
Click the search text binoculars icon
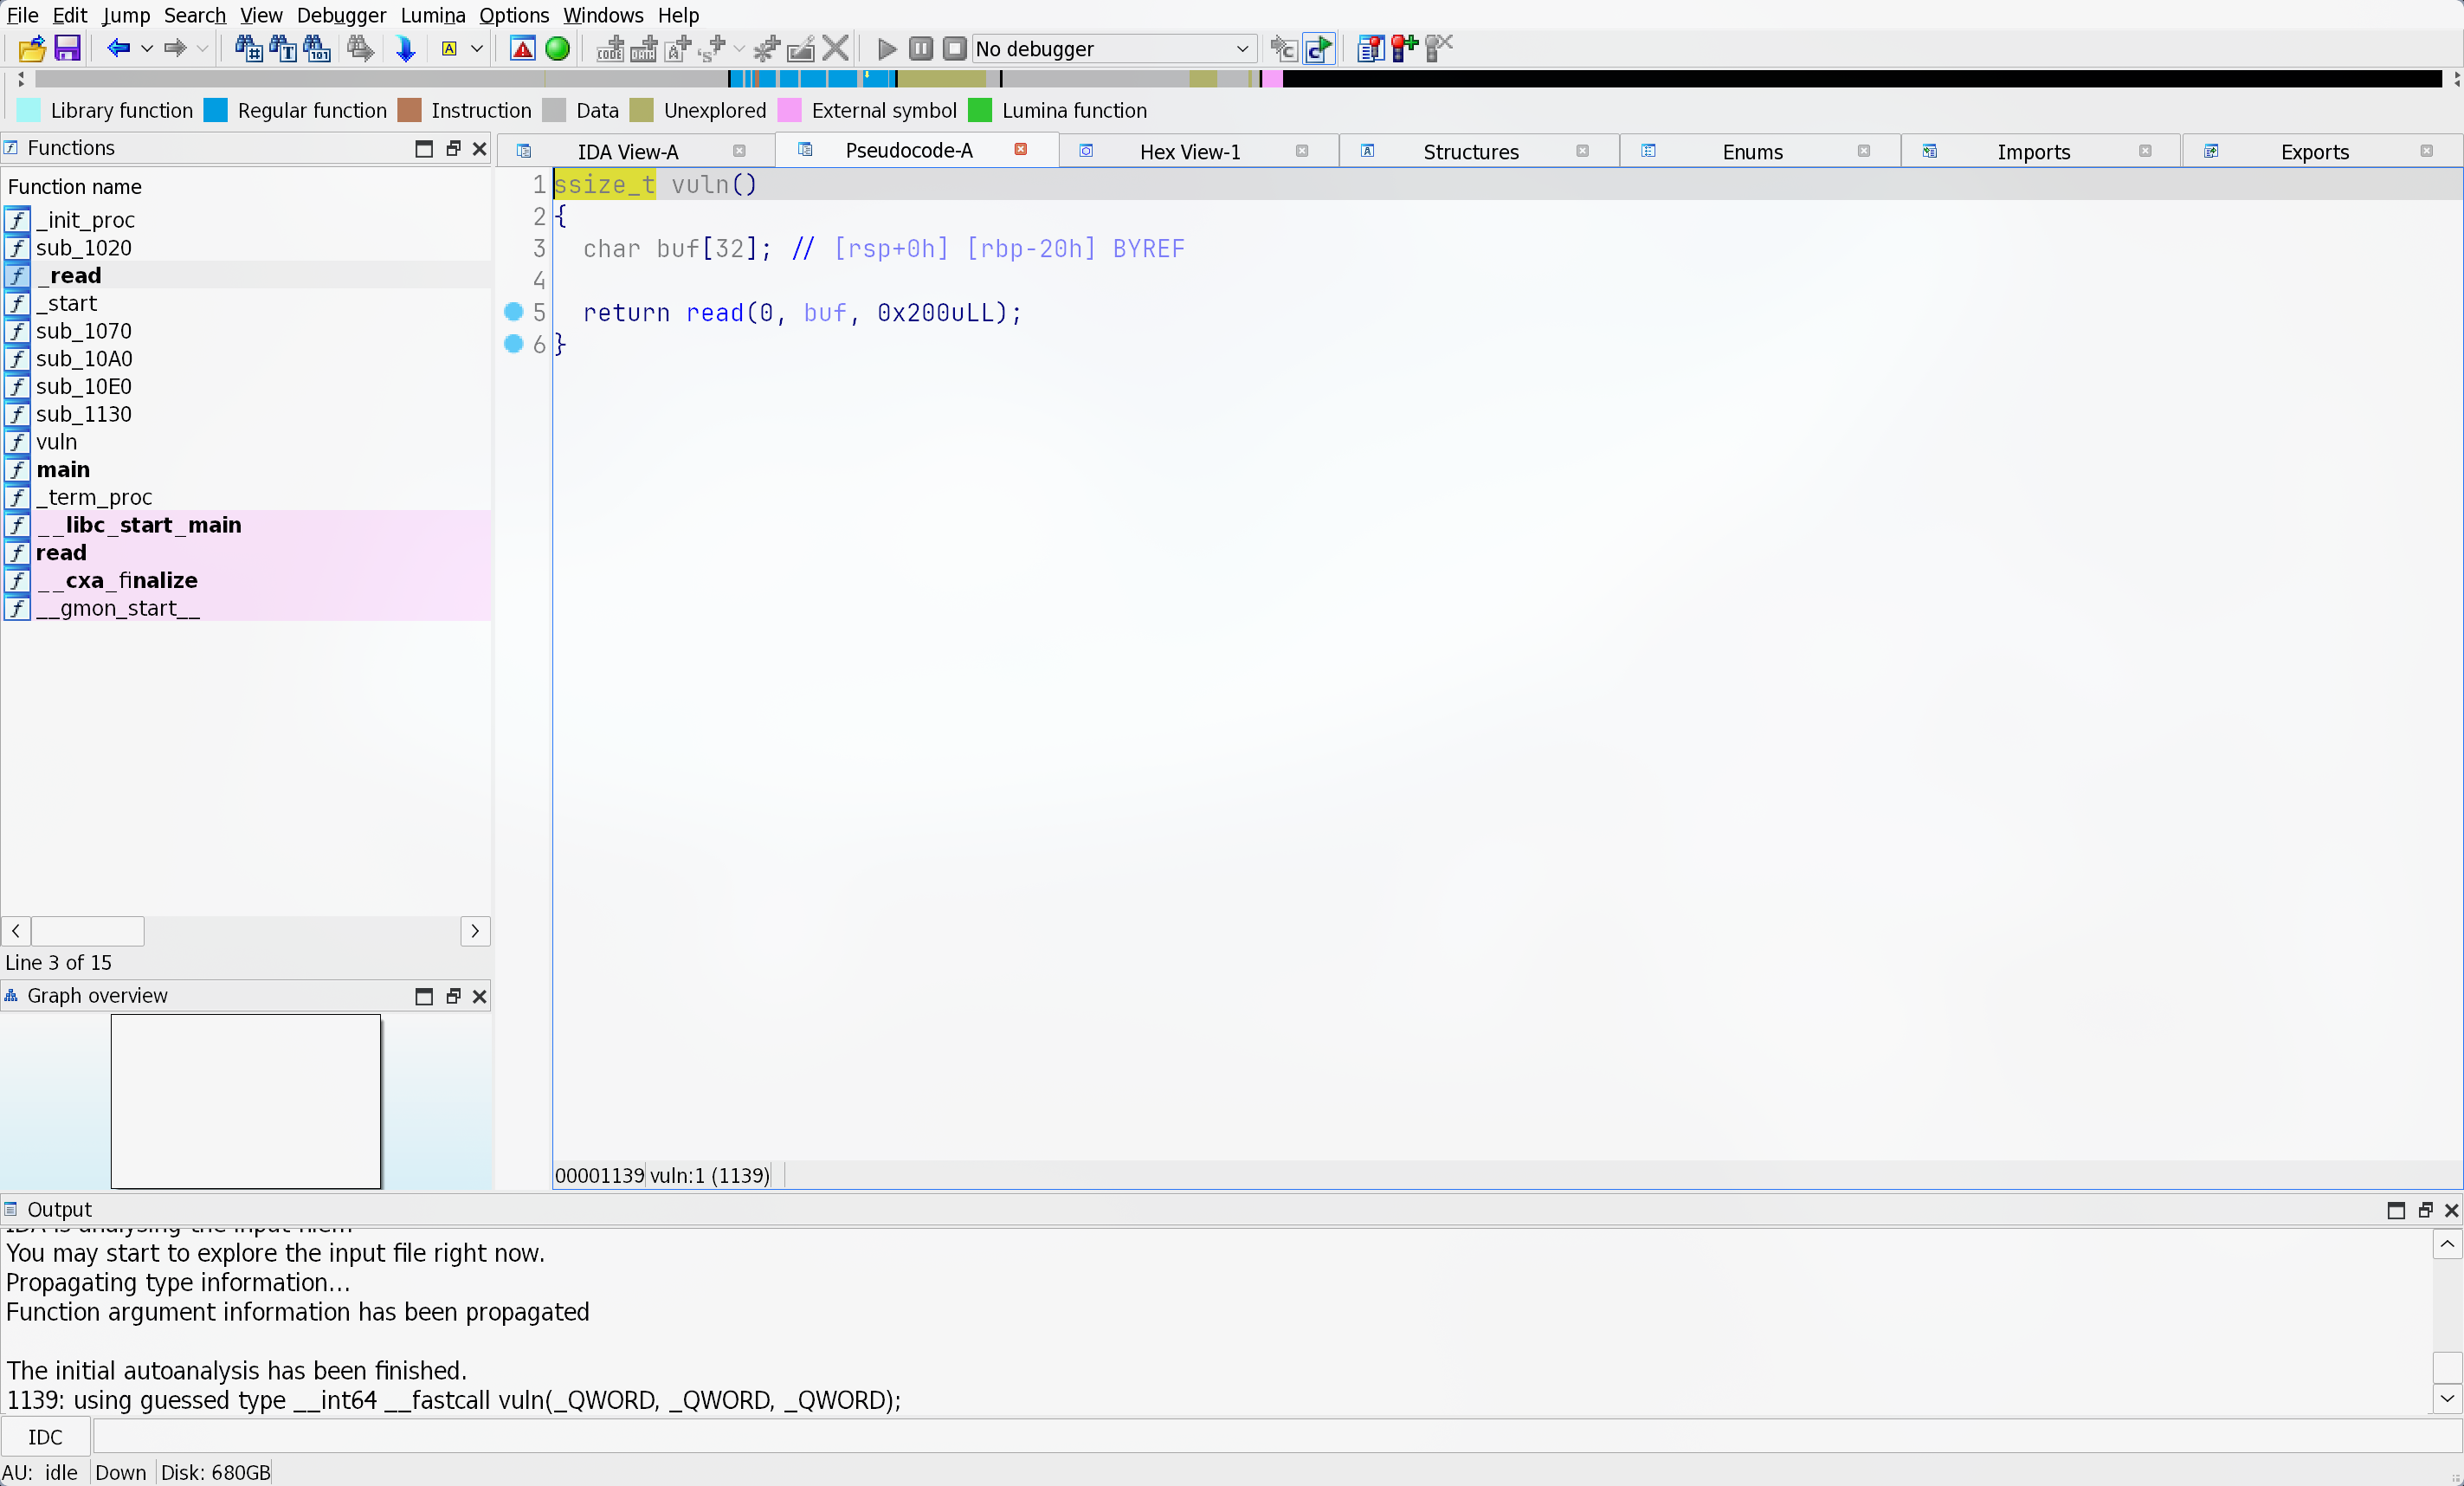282,48
